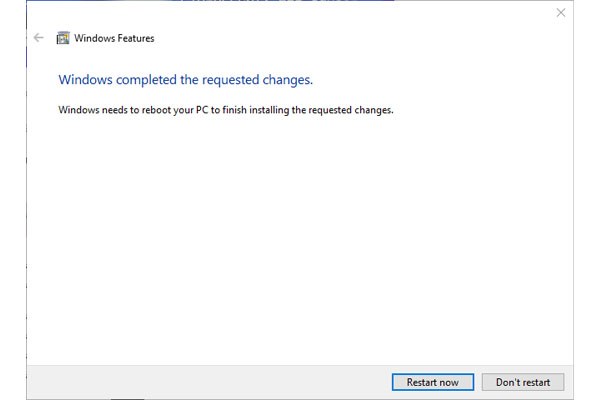This screenshot has height=400, width=600.
Task: Choose Don't restart to postpone reboot
Action: click(523, 382)
